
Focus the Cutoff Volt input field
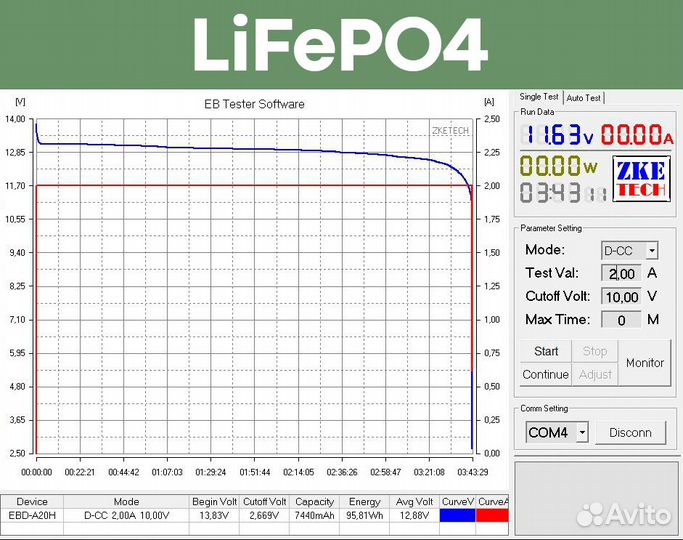point(621,297)
